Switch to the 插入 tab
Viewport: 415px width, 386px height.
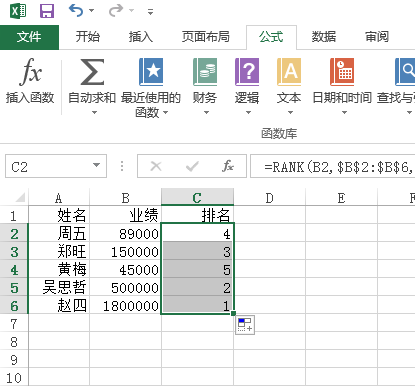pos(141,37)
